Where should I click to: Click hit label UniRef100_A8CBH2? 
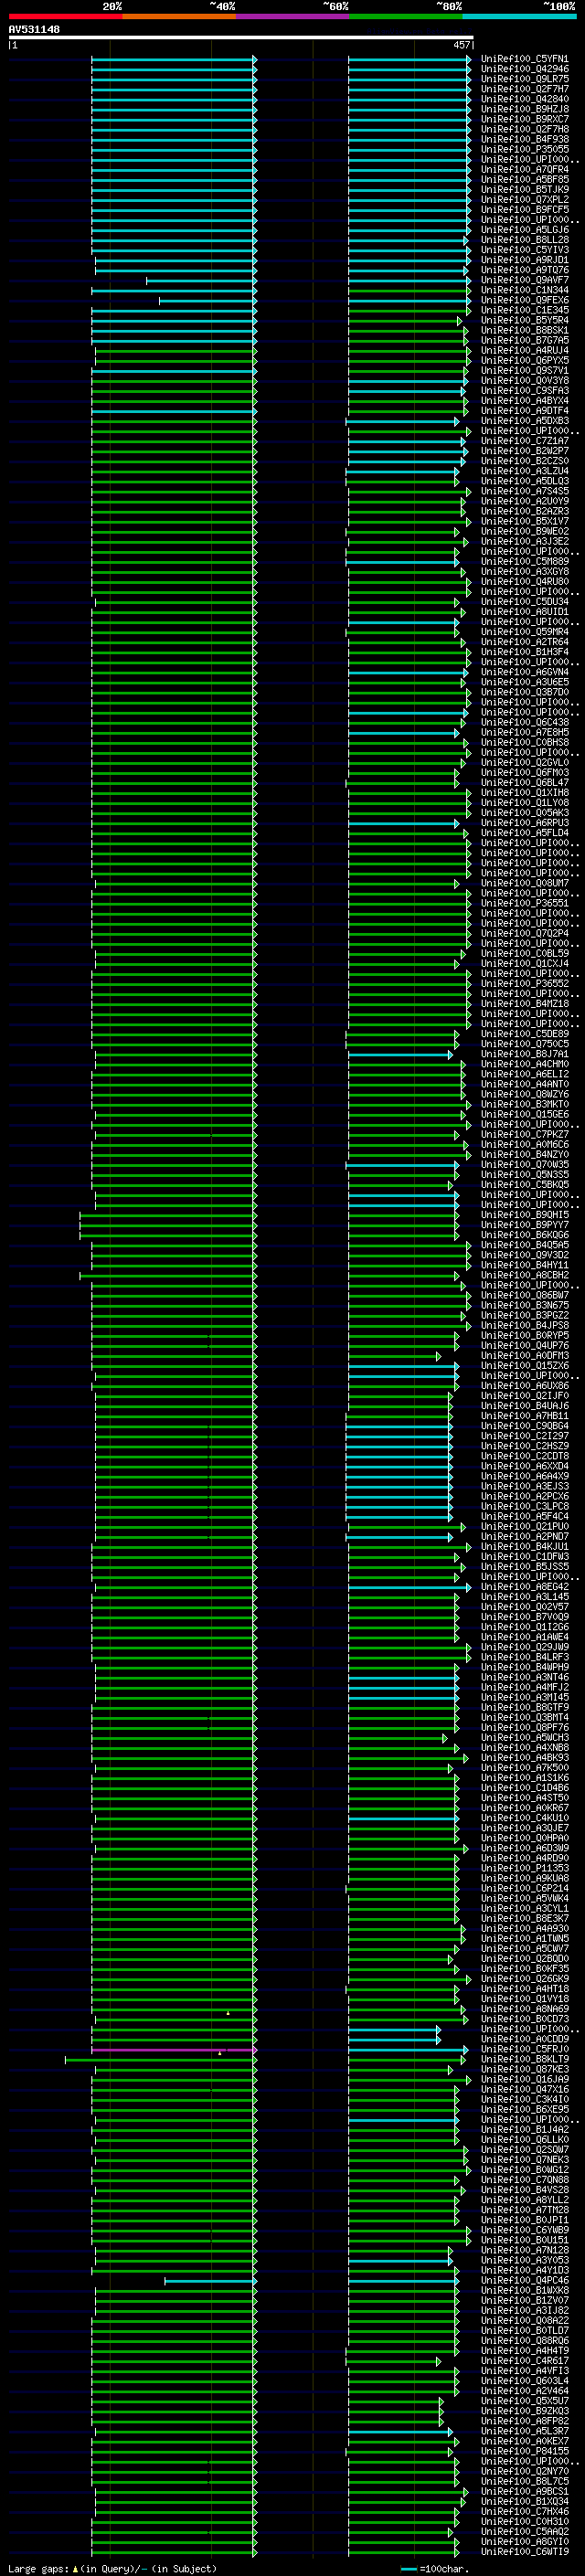click(x=525, y=1275)
